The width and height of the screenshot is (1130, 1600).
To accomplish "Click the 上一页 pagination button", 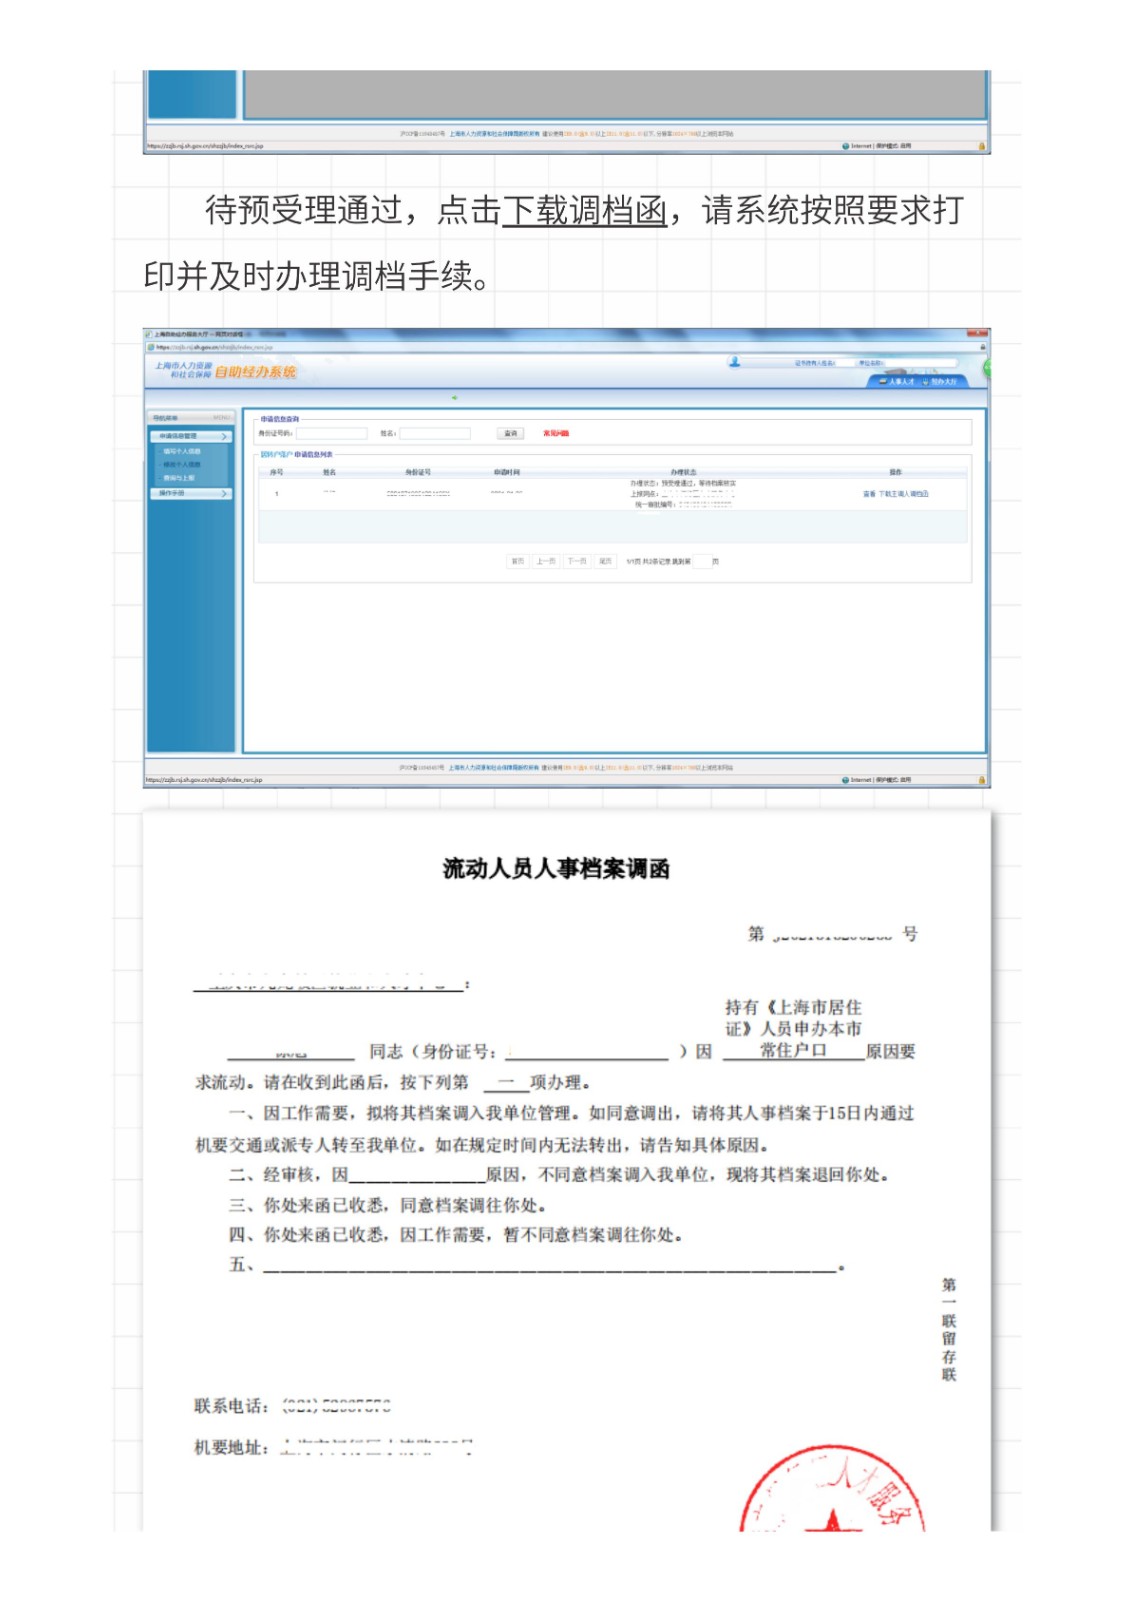I will click(x=545, y=562).
